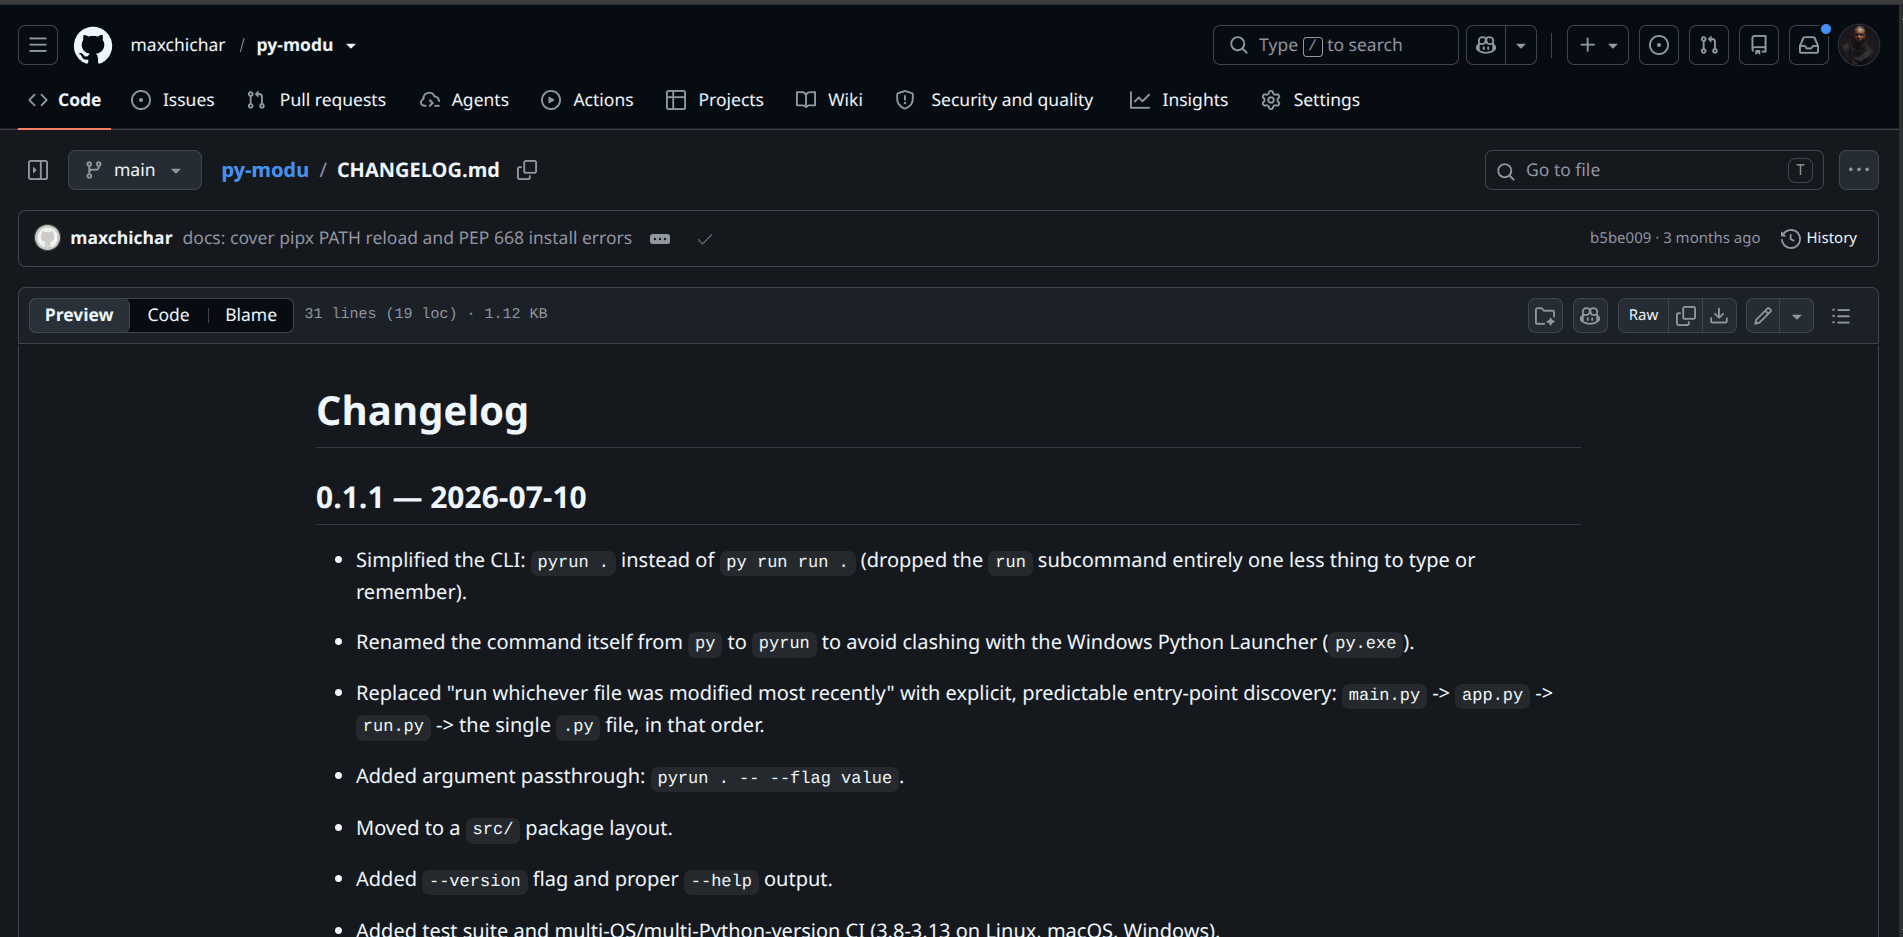1903x937 pixels.
Task: Open commit b5be009 hash link
Action: tap(1620, 238)
